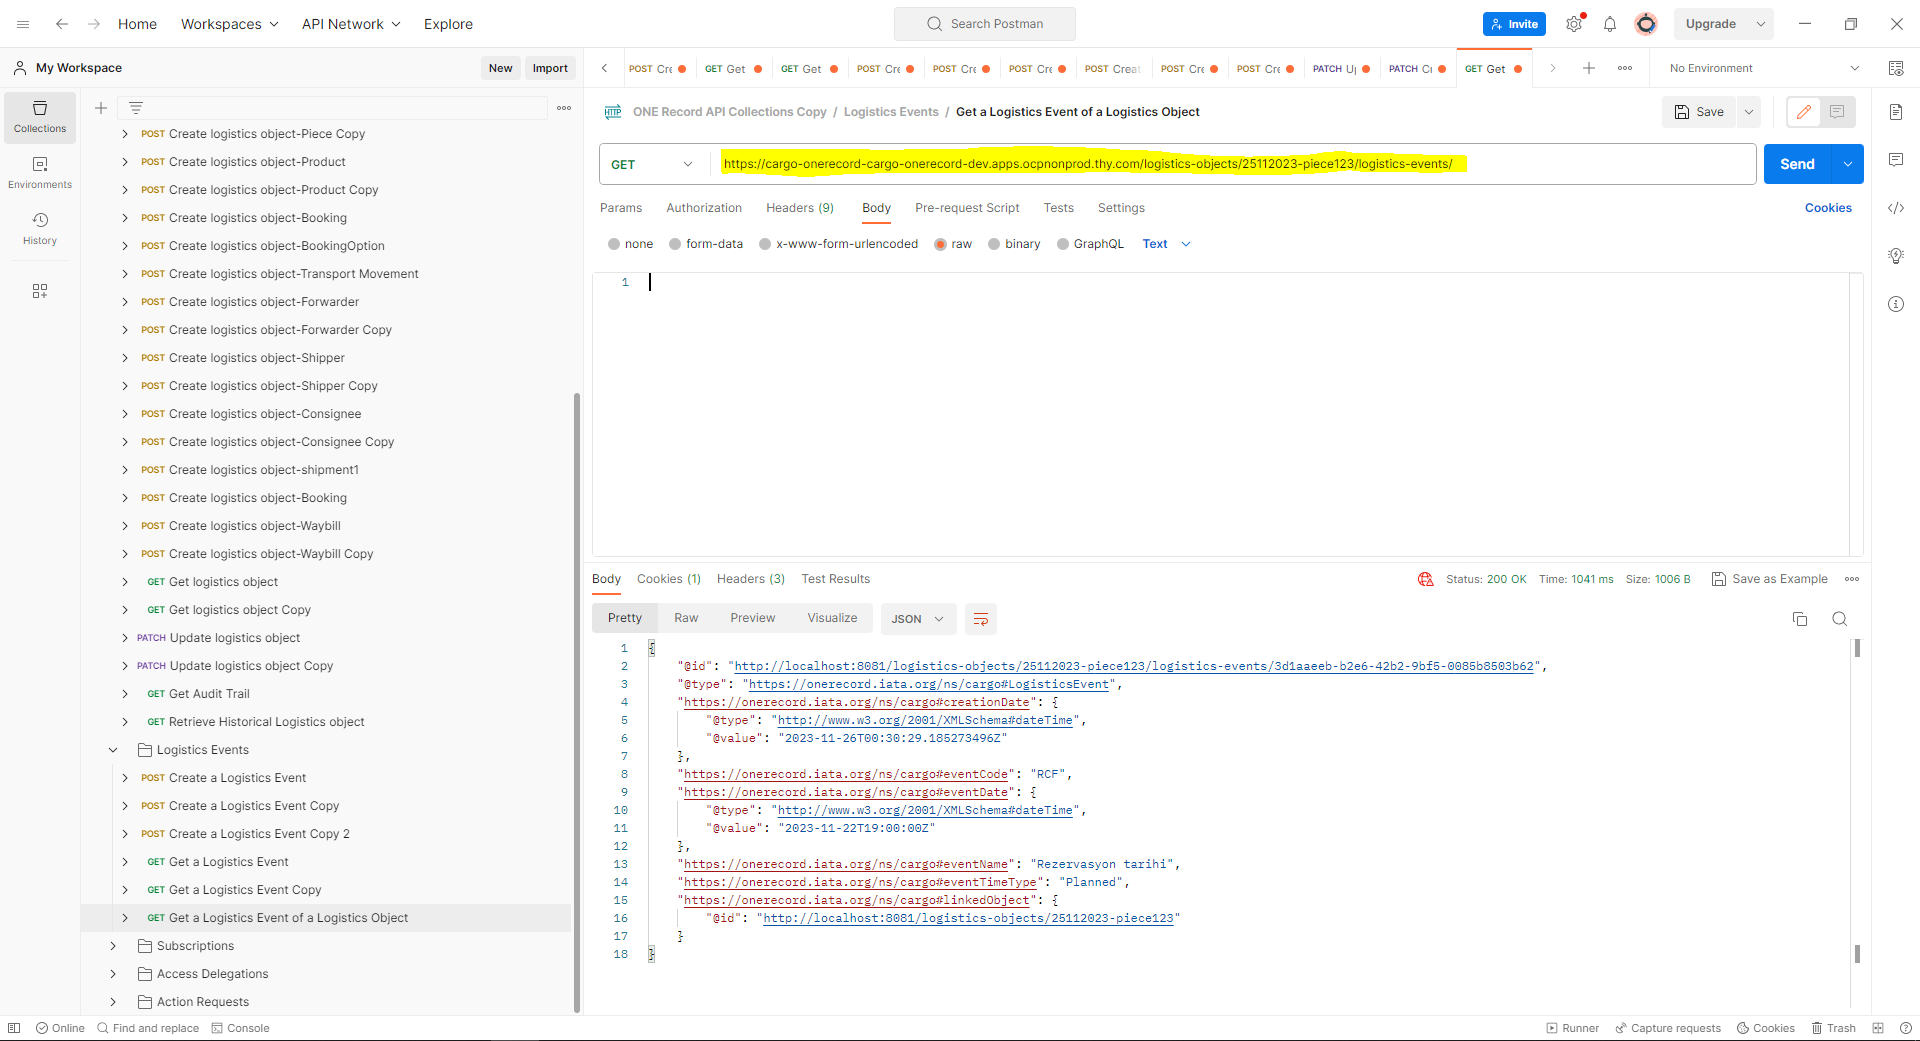
Task: Open the comments icon in right sidebar
Action: (1896, 160)
